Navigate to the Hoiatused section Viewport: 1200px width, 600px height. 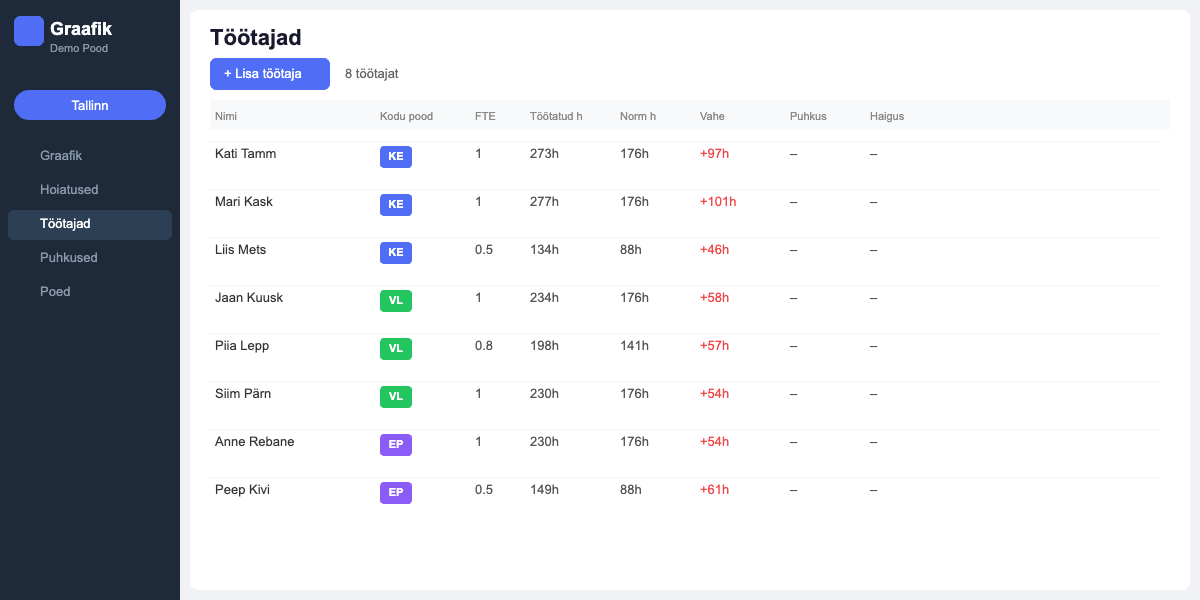click(x=68, y=189)
